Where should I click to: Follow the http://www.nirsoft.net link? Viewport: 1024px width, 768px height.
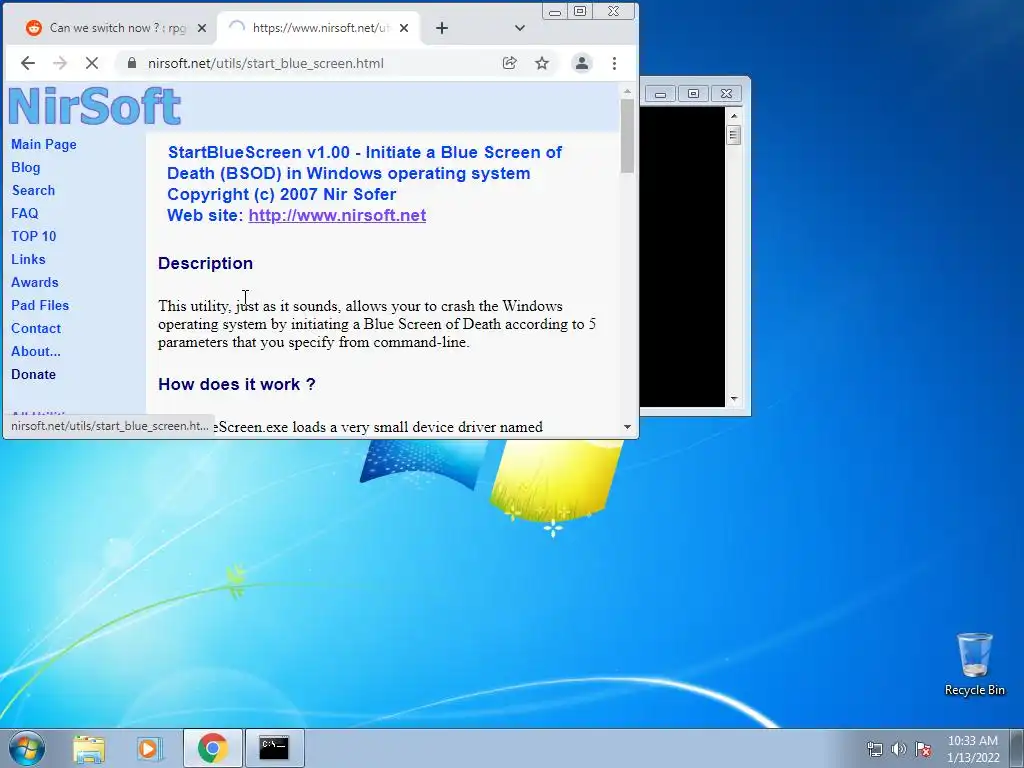coord(337,216)
